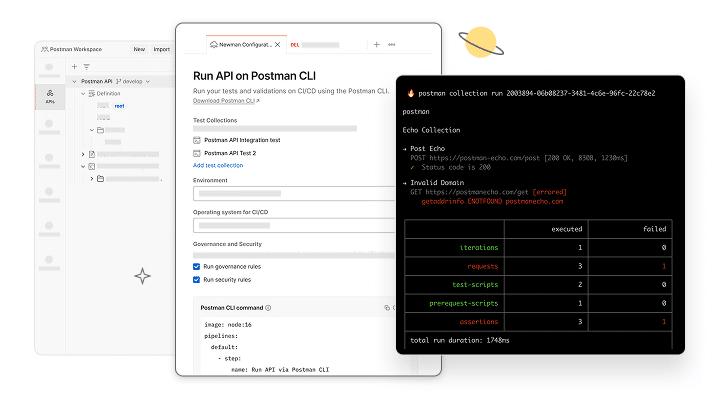Click 'total run duration: 1748ms' in terminal
The width and height of the screenshot is (720, 401).
pyautogui.click(x=460, y=340)
